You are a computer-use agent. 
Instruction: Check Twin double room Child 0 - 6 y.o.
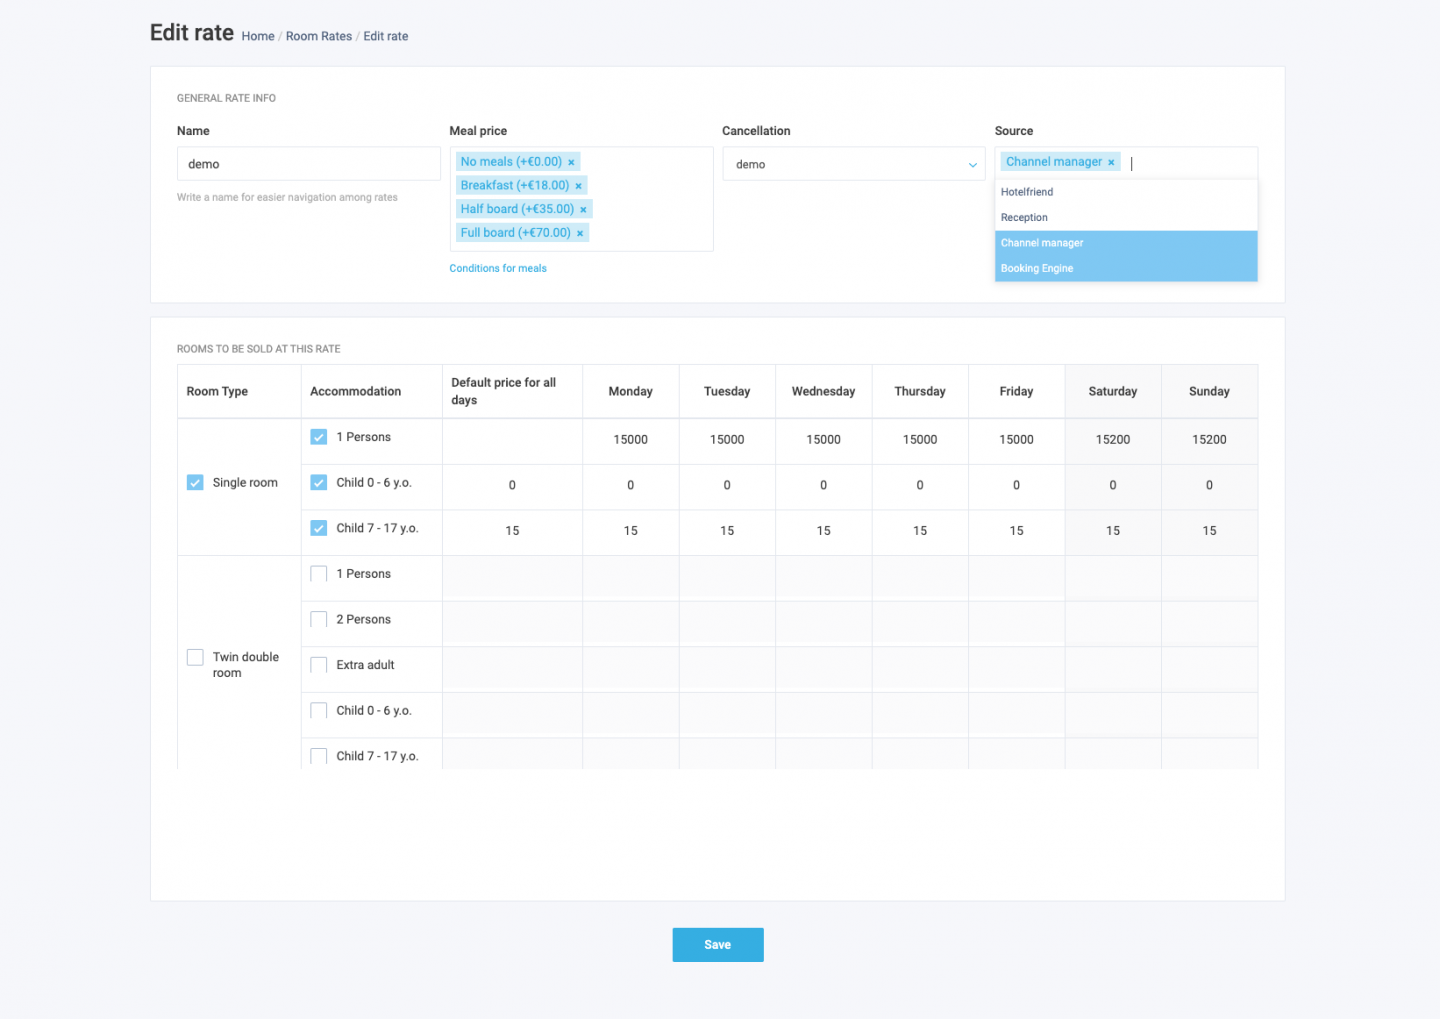click(x=319, y=711)
